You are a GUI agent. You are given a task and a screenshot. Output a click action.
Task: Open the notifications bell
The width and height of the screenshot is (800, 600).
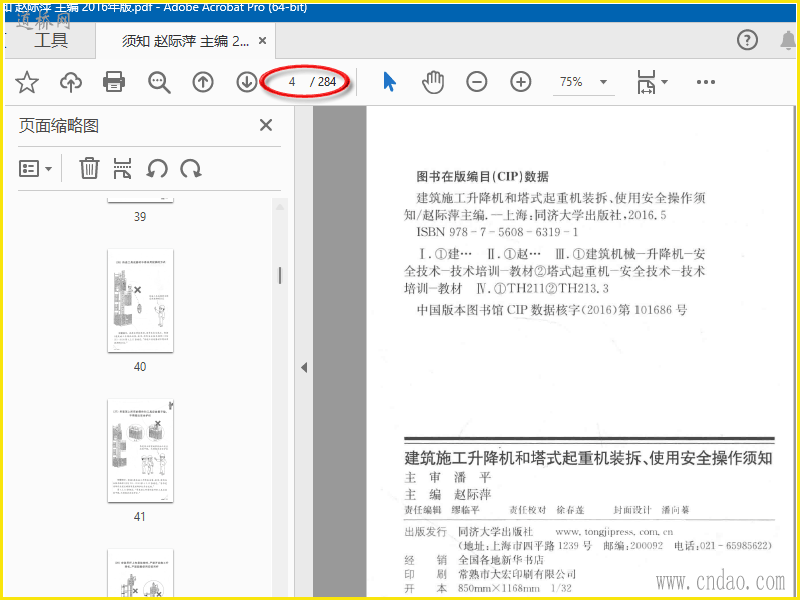coord(789,40)
